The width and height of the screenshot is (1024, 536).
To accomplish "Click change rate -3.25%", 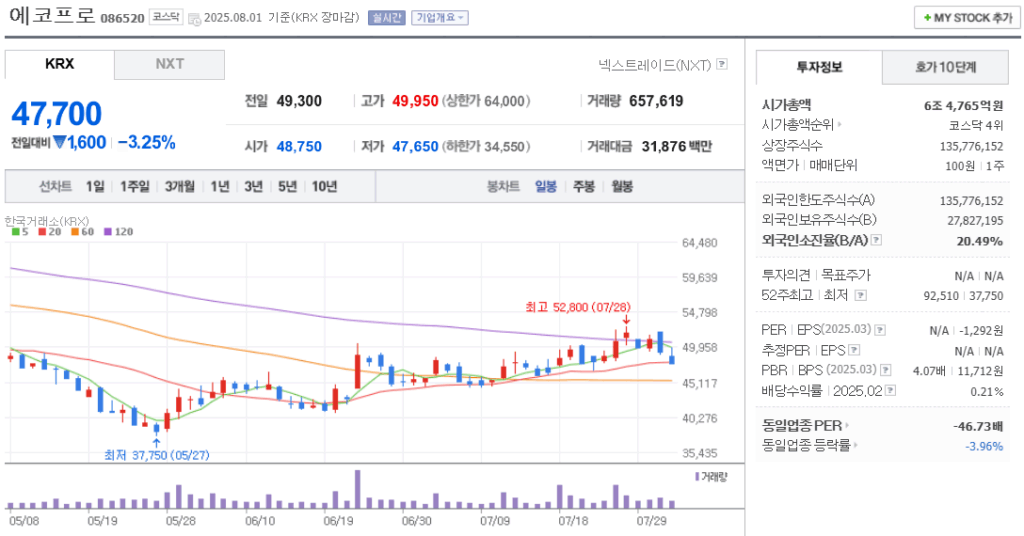I will 147,142.
